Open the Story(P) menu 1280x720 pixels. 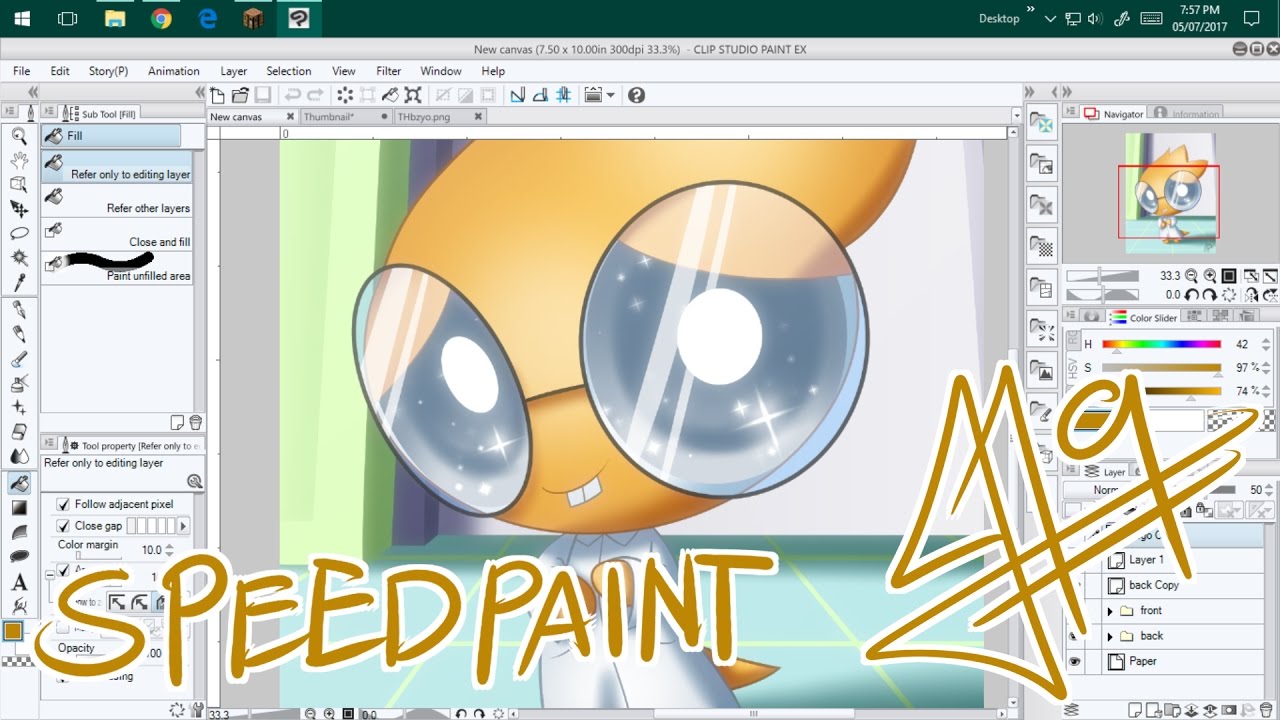[x=108, y=71]
